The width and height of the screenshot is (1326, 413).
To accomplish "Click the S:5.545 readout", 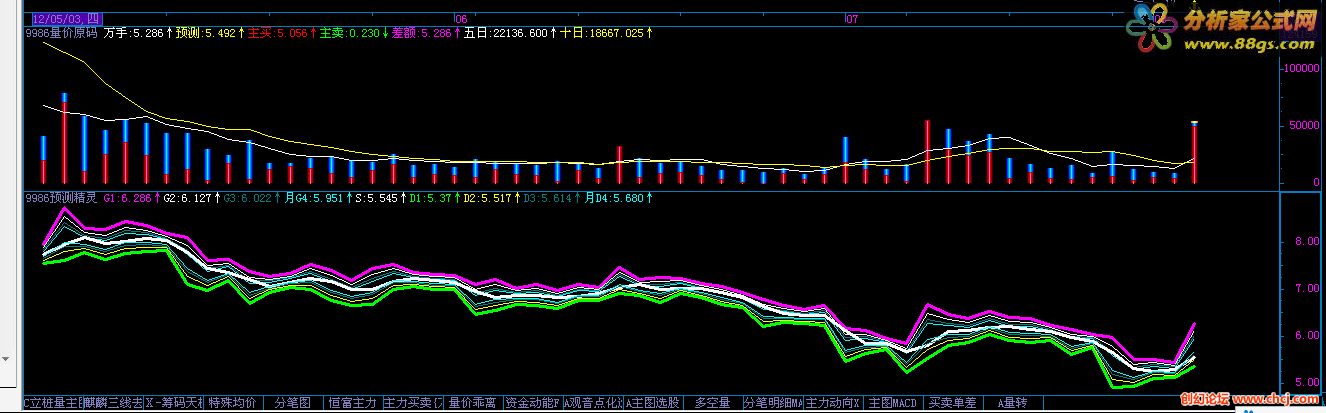I will (378, 198).
